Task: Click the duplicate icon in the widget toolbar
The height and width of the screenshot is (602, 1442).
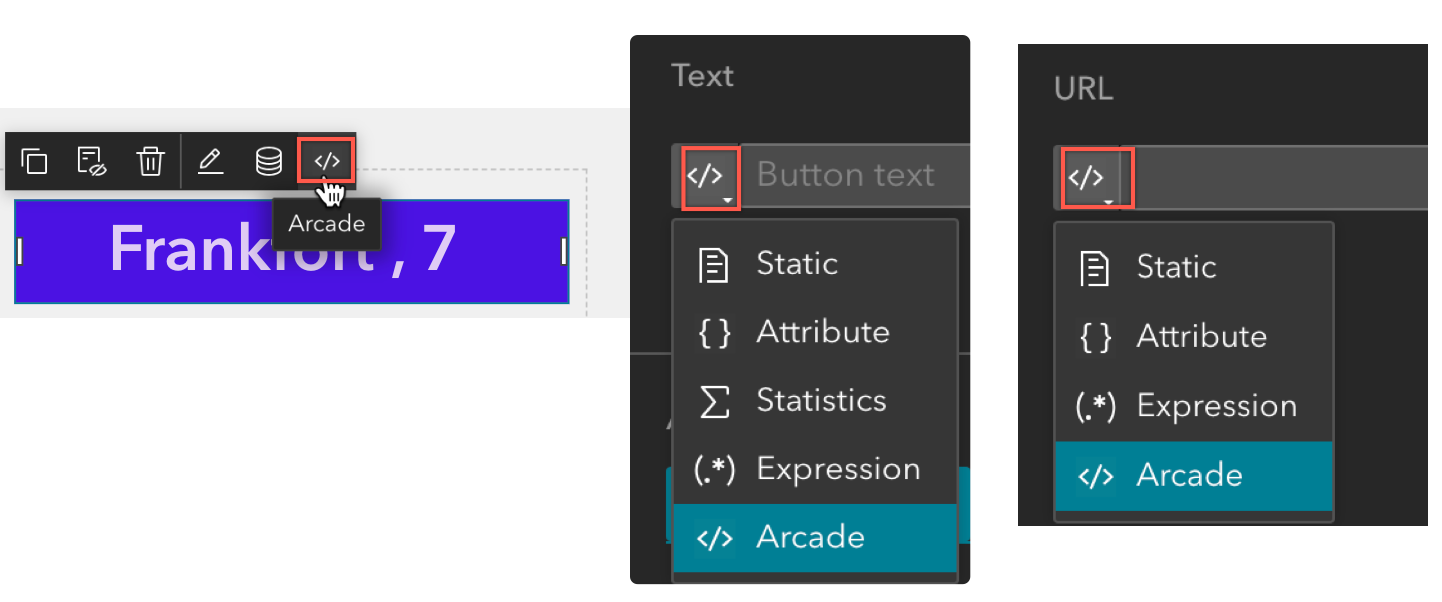Action: [35, 161]
